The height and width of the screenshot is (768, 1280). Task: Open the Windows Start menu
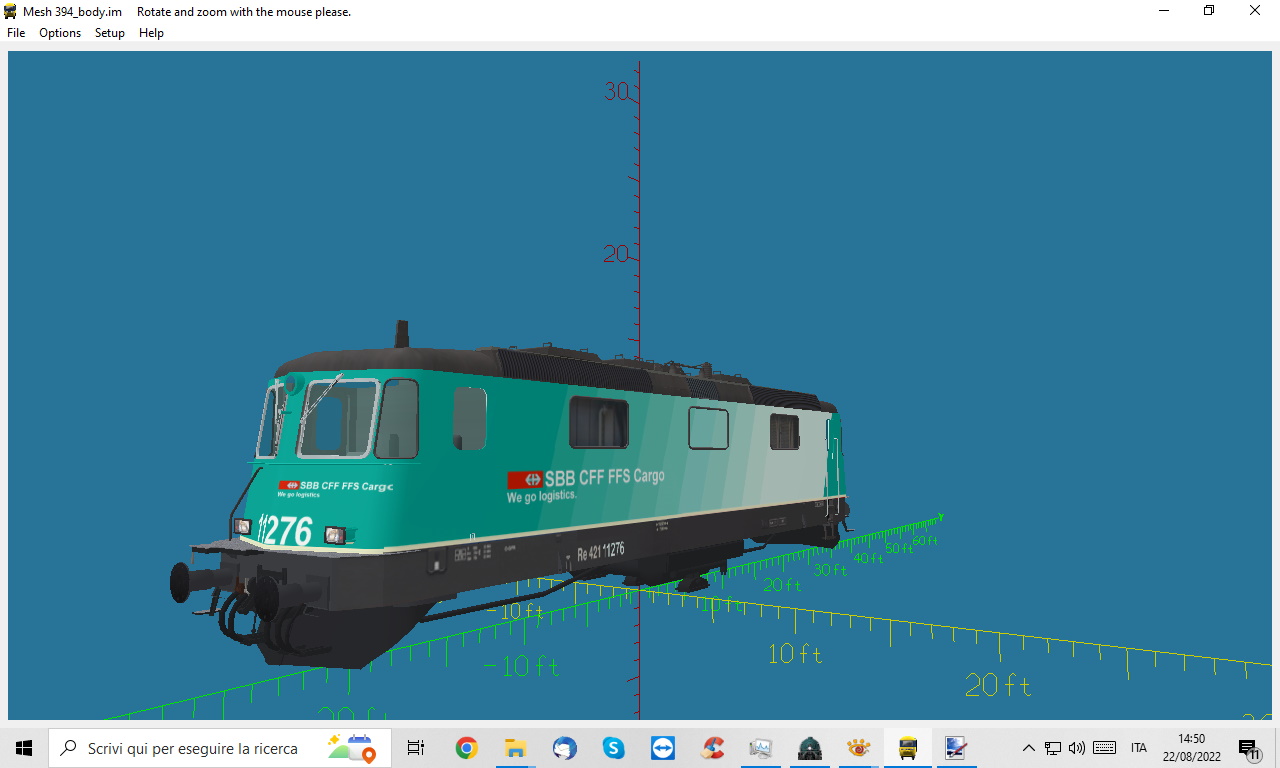(x=24, y=748)
